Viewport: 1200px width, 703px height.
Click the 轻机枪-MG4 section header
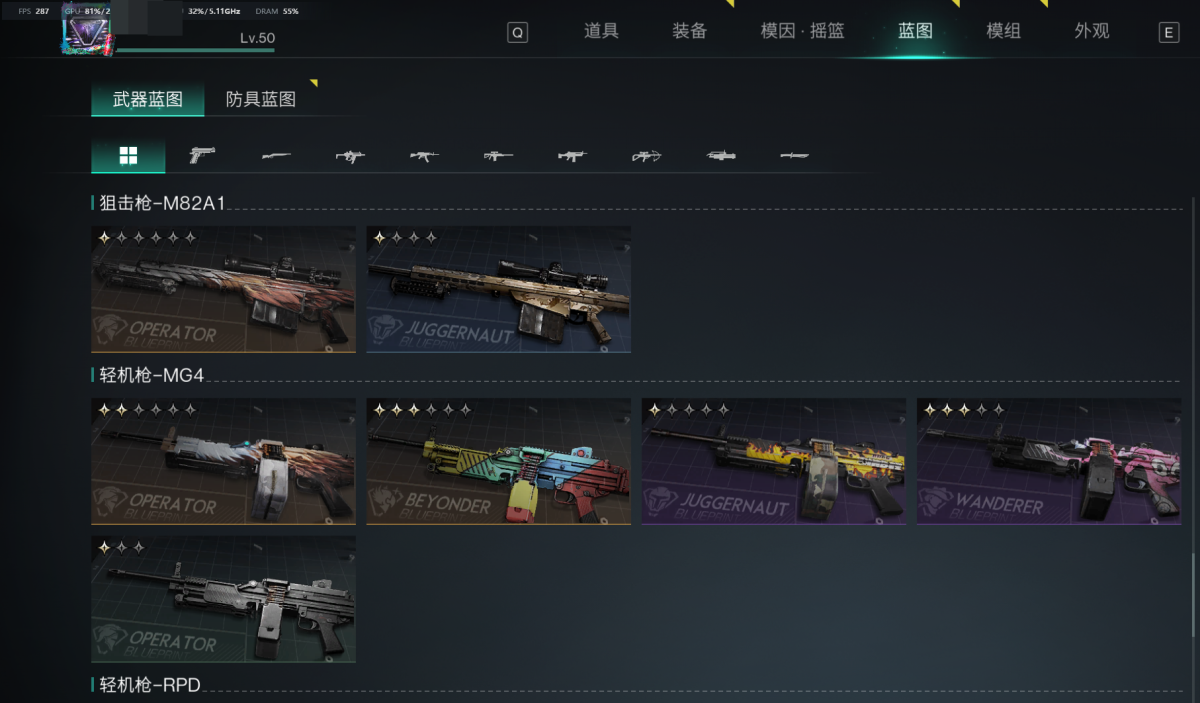point(153,375)
